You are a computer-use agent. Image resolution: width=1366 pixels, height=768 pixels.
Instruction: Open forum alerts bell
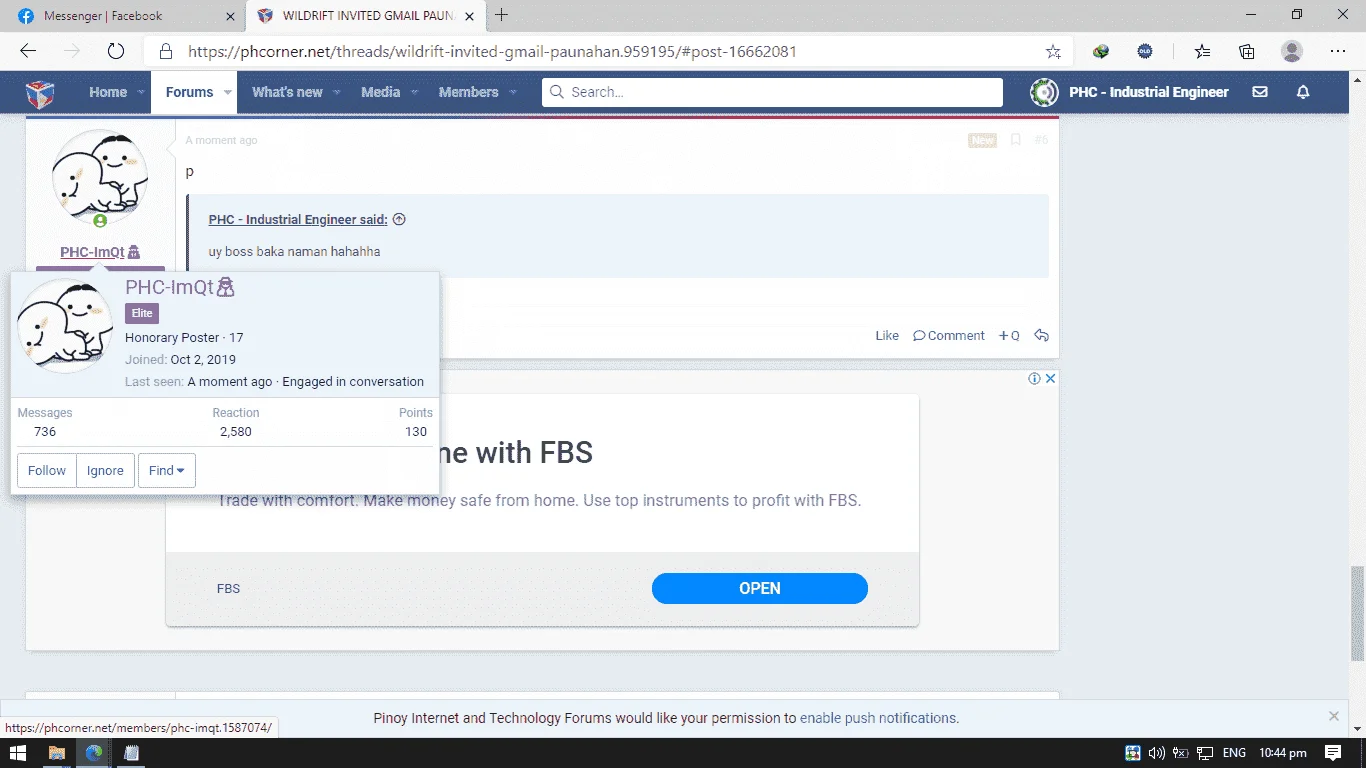click(1303, 92)
